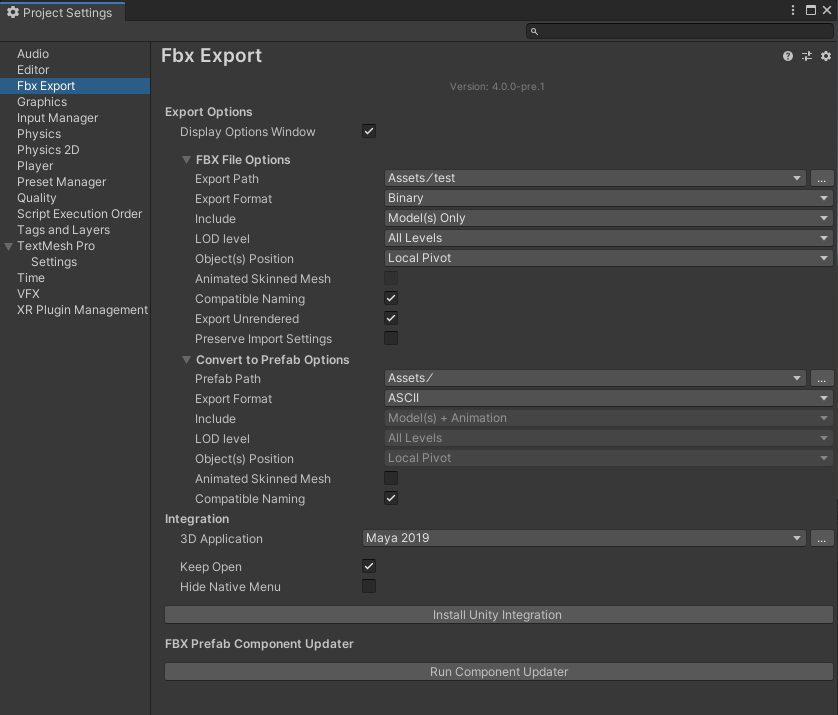Viewport: 838px width, 715px height.
Task: Click the magnifier icon in the search field
Action: [x=534, y=30]
